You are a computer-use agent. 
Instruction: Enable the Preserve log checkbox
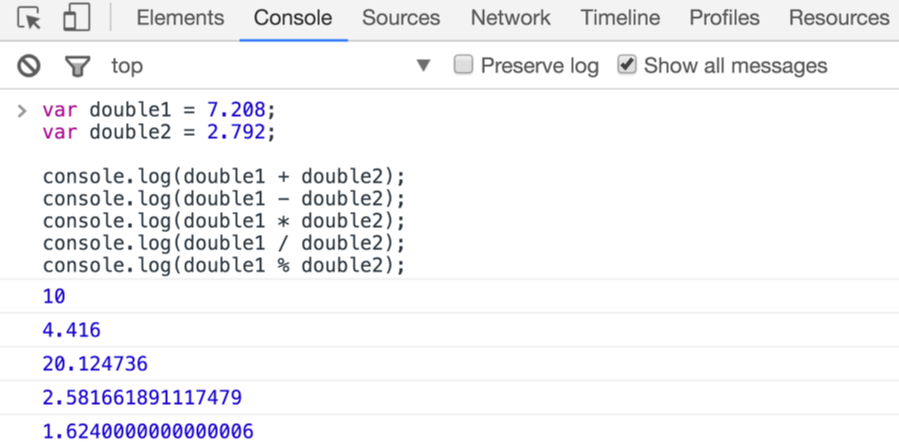click(x=463, y=65)
